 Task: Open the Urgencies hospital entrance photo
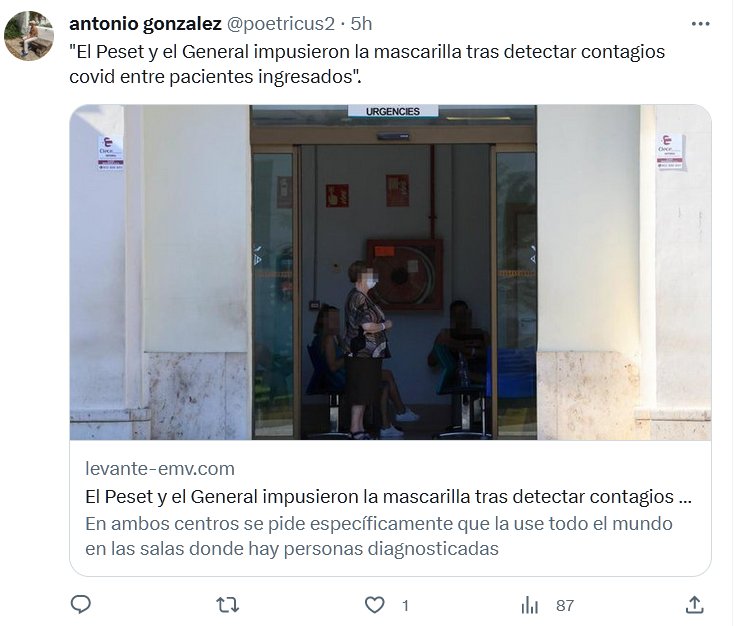tap(390, 273)
